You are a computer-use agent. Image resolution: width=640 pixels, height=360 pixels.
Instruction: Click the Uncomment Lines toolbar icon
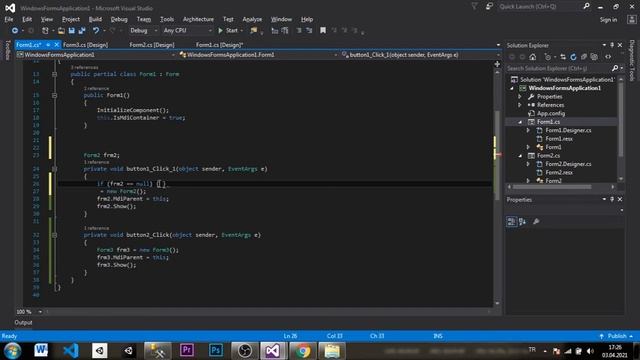click(x=309, y=31)
